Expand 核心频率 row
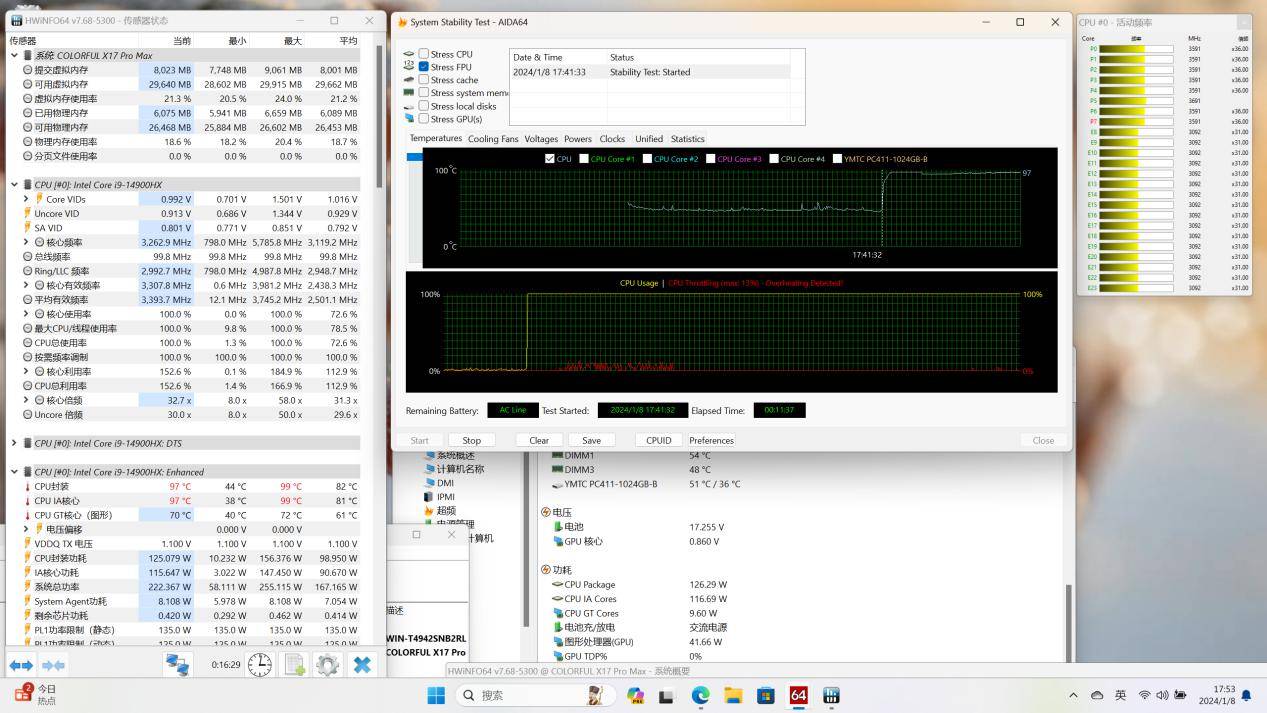This screenshot has height=713, width=1267. pyautogui.click(x=26, y=242)
